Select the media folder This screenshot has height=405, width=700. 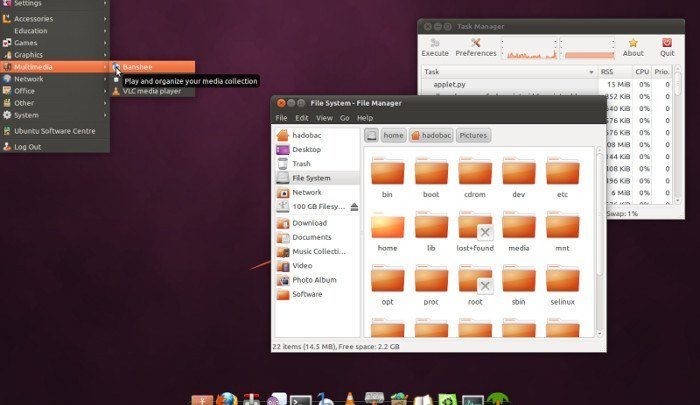518,231
